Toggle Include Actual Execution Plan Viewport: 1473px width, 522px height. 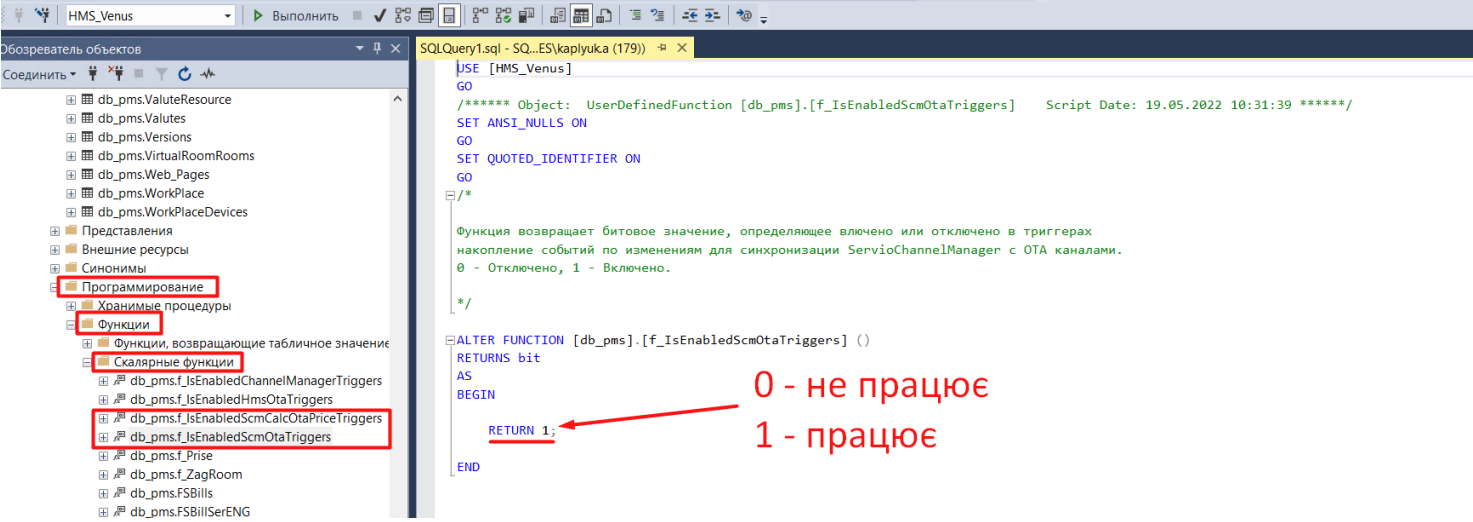pyautogui.click(x=480, y=16)
